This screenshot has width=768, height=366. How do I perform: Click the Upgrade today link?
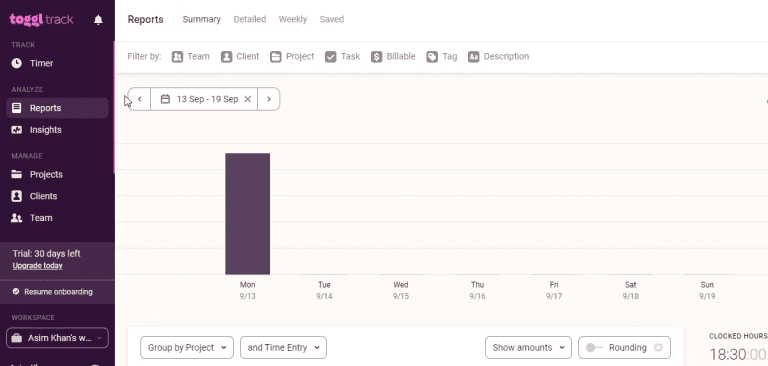click(38, 266)
